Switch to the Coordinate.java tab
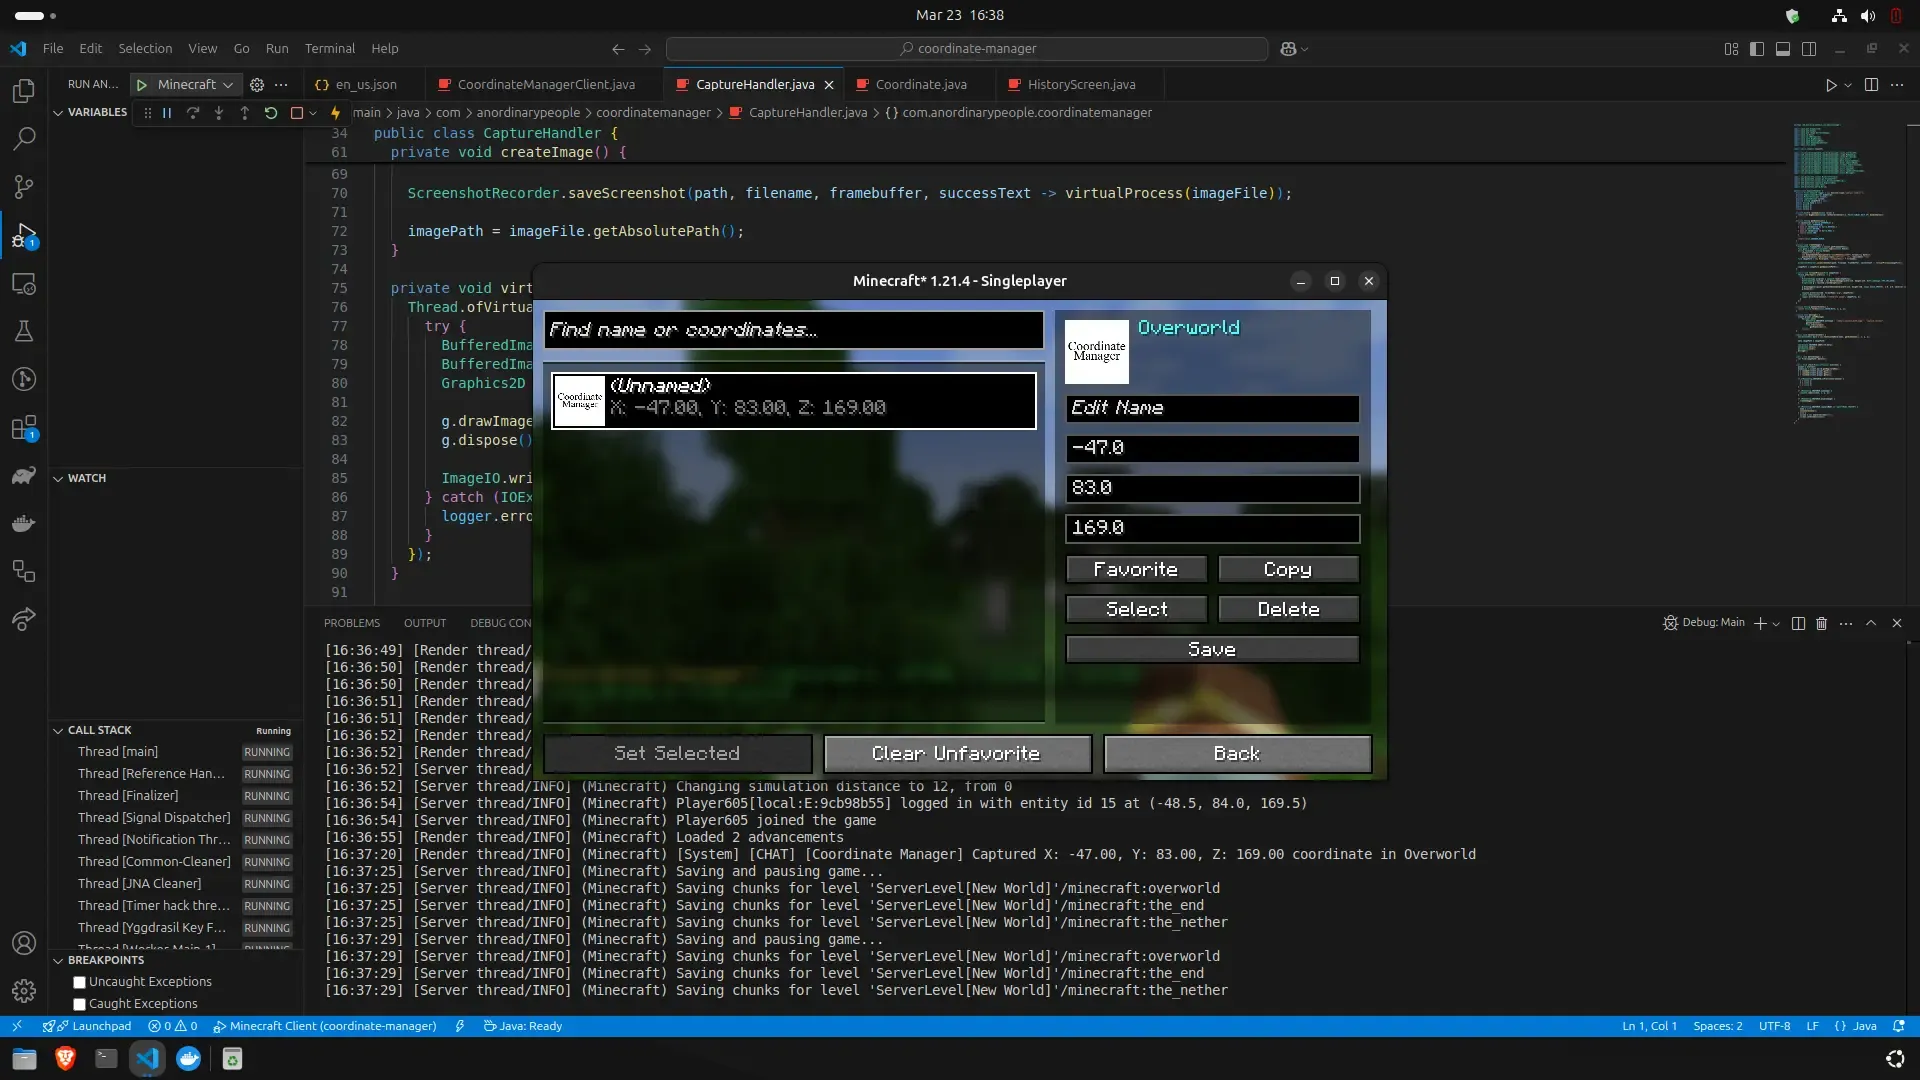Viewport: 1920px width, 1080px height. tap(920, 85)
